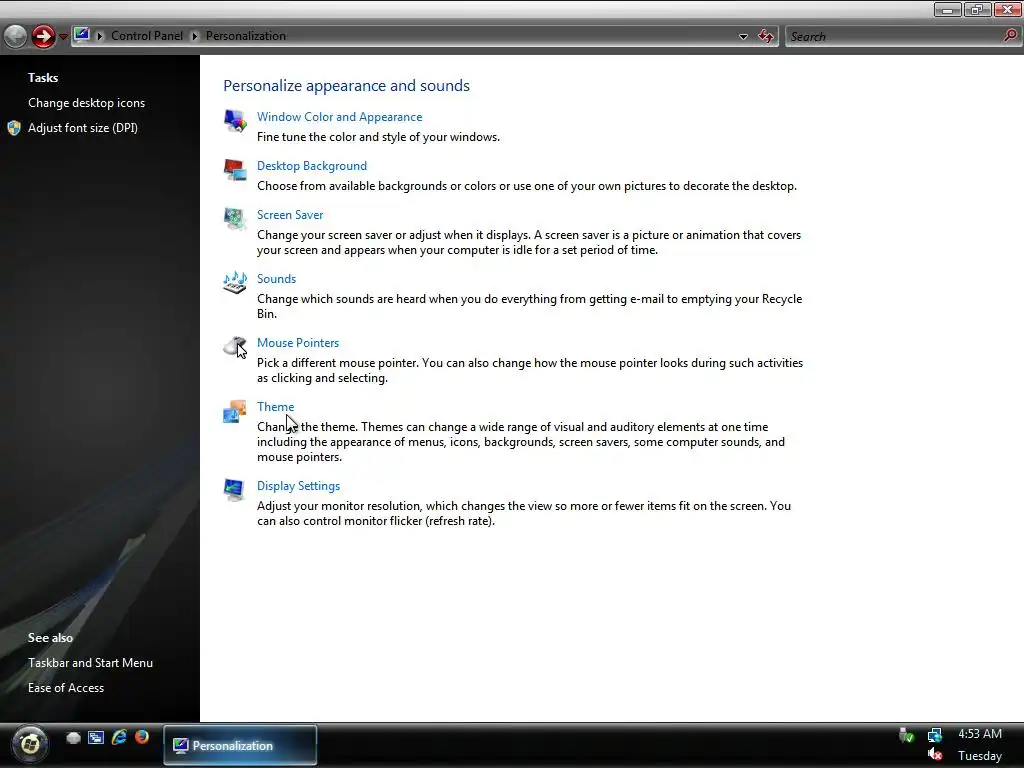Click the Tuesday date text in tray
The width and height of the screenshot is (1024, 768).
[980, 756]
